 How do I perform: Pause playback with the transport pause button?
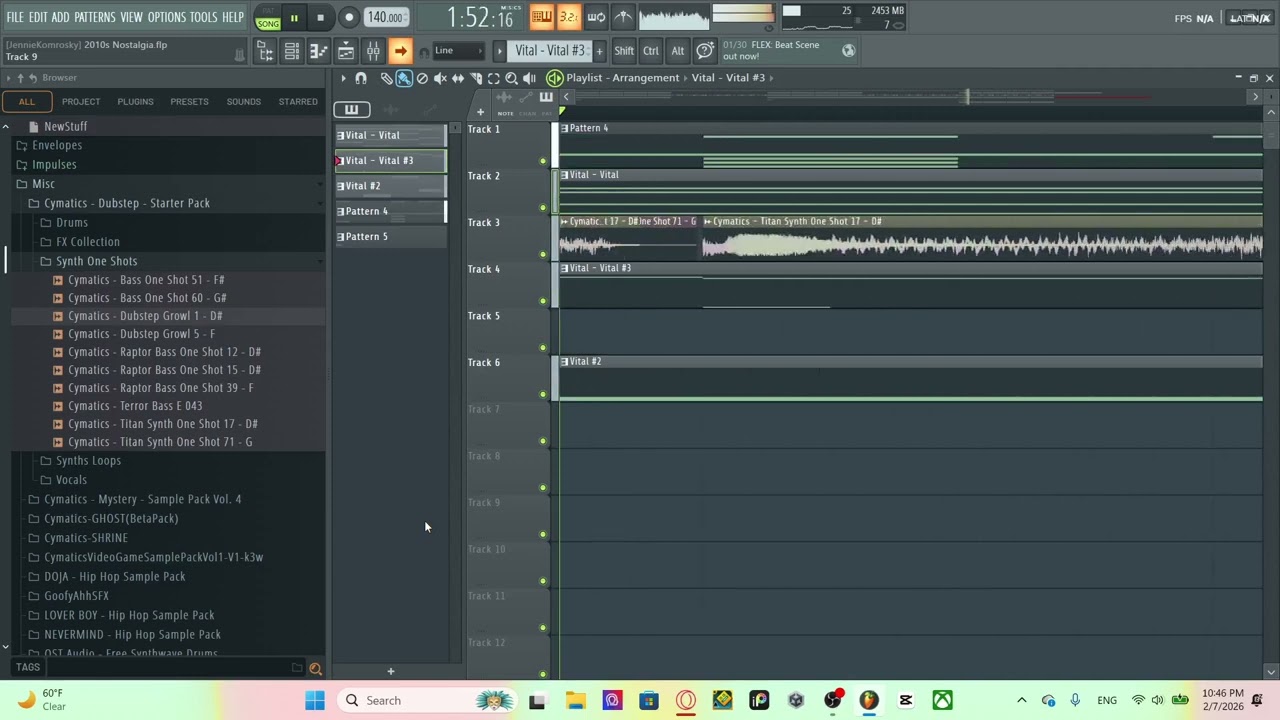[294, 17]
